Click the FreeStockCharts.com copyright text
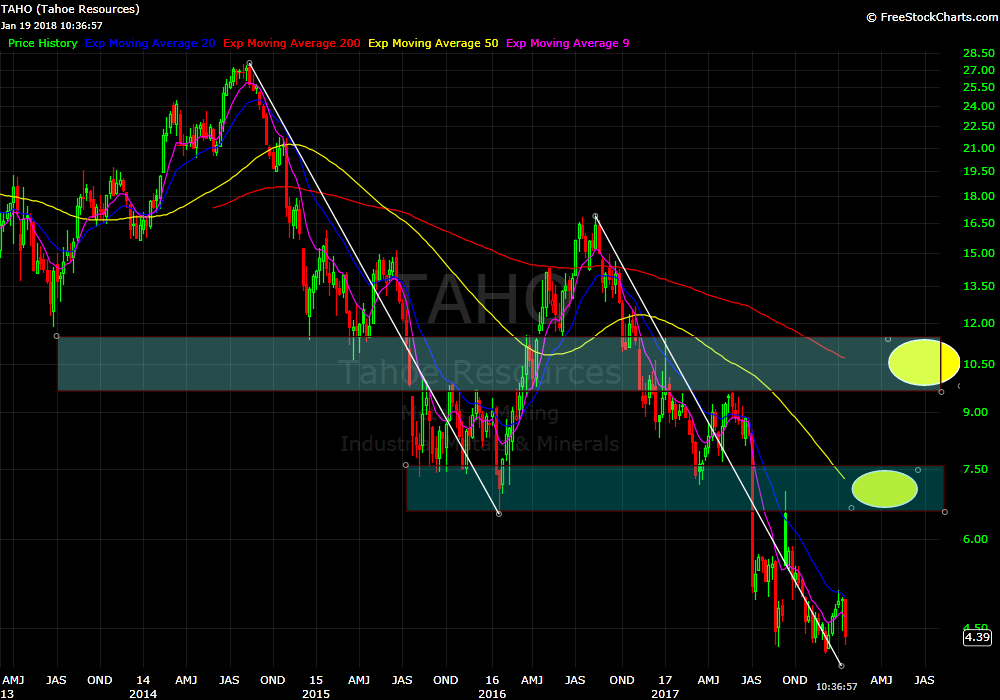 932,17
